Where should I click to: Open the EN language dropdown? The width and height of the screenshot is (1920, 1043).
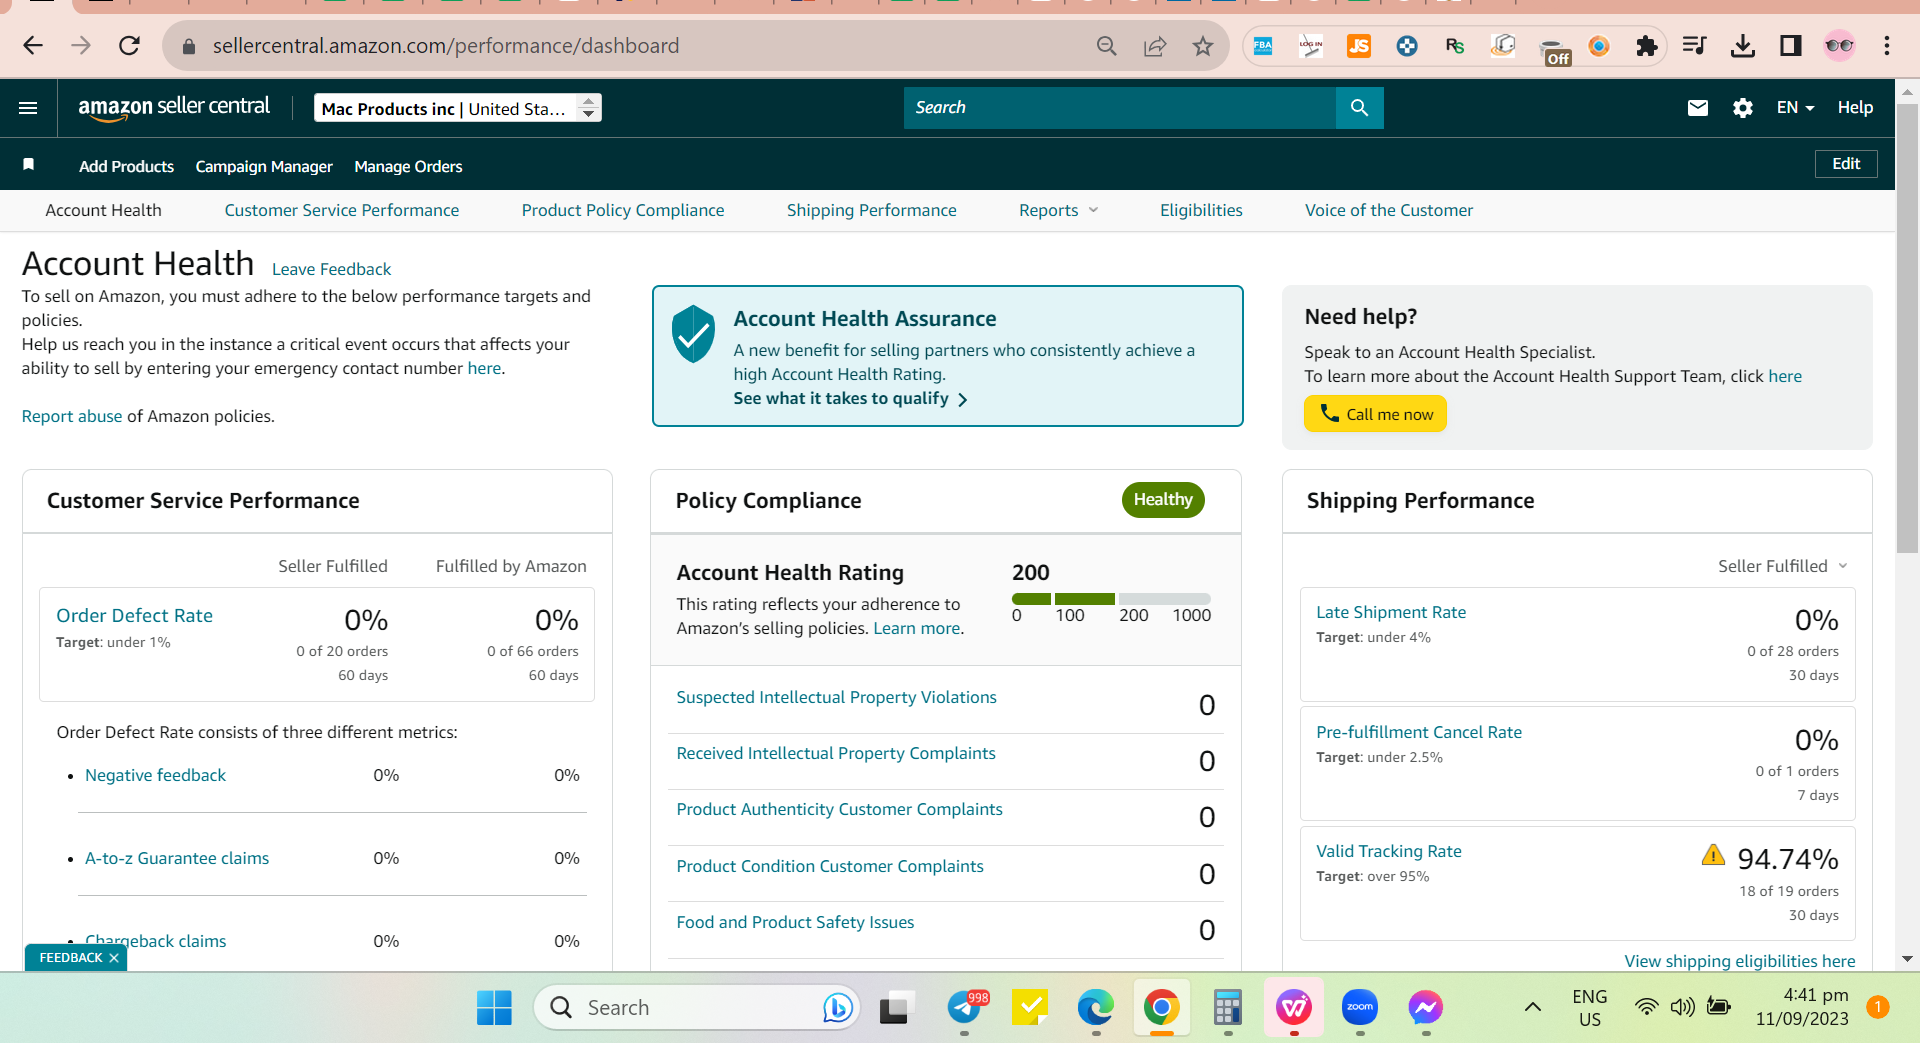click(1795, 108)
